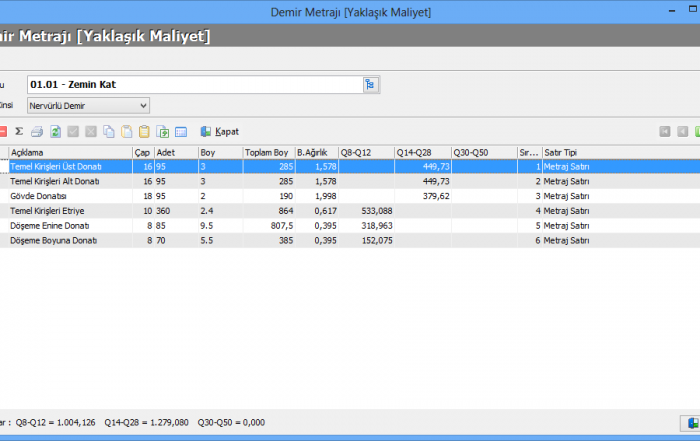Expand the Nervürlü Demir dropdown

[144, 105]
